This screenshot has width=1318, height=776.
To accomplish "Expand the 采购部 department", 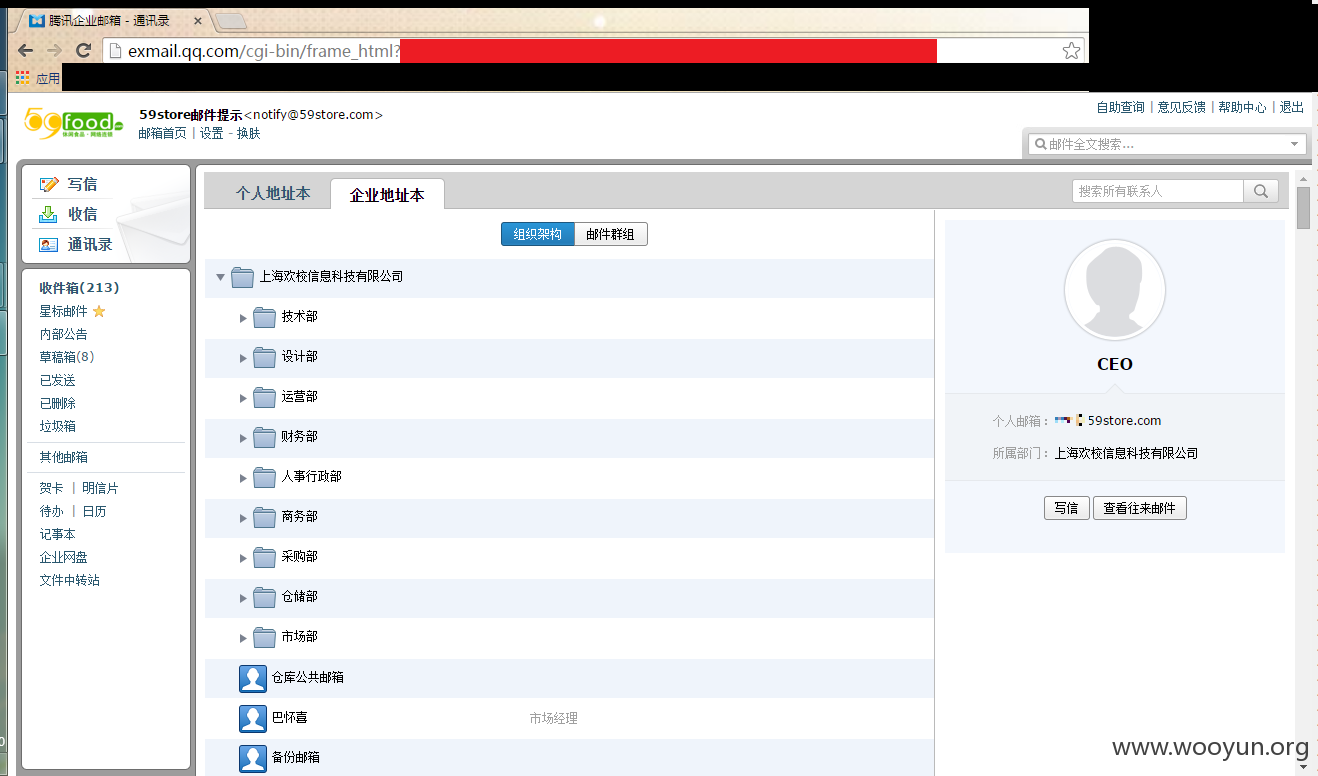I will [x=243, y=558].
